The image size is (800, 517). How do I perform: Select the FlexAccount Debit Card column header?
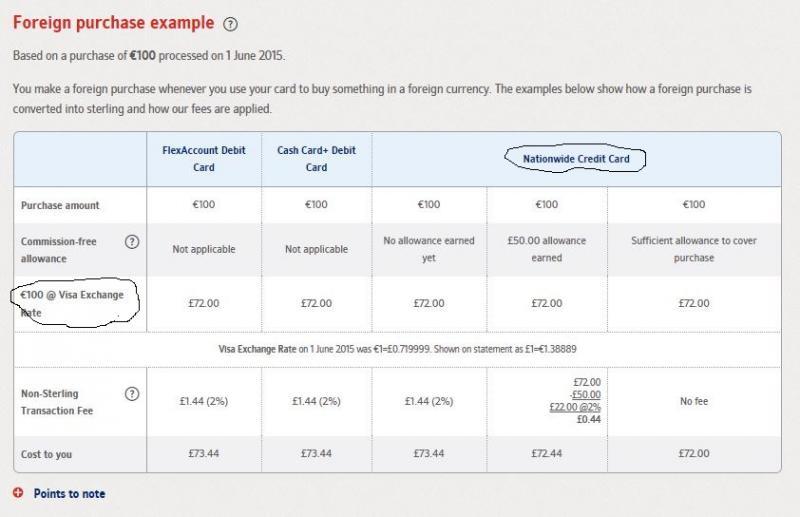tap(204, 159)
